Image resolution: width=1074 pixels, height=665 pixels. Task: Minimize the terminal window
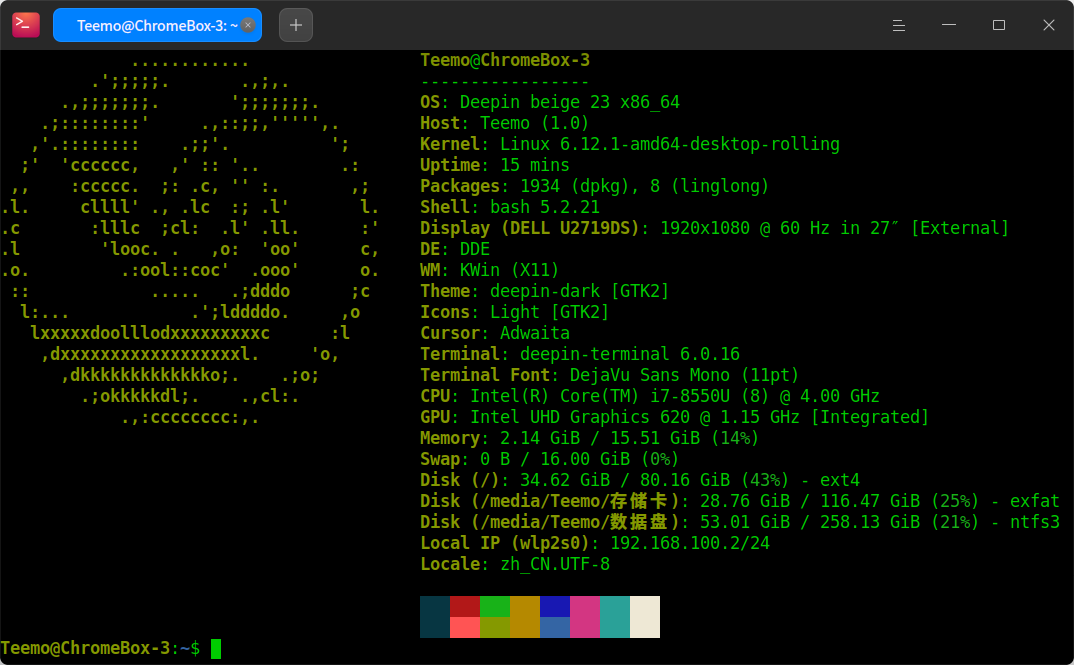[x=949, y=25]
